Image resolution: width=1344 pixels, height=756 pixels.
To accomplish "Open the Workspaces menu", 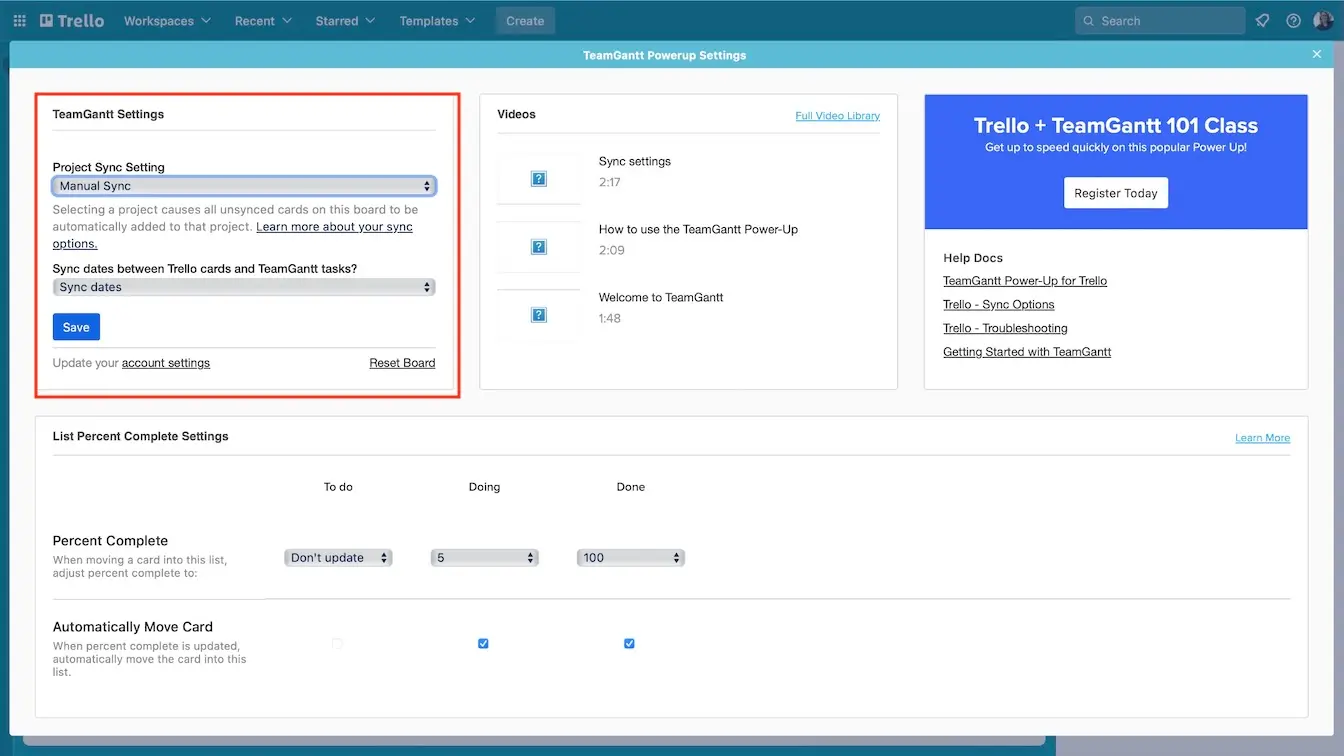I will [x=167, y=21].
